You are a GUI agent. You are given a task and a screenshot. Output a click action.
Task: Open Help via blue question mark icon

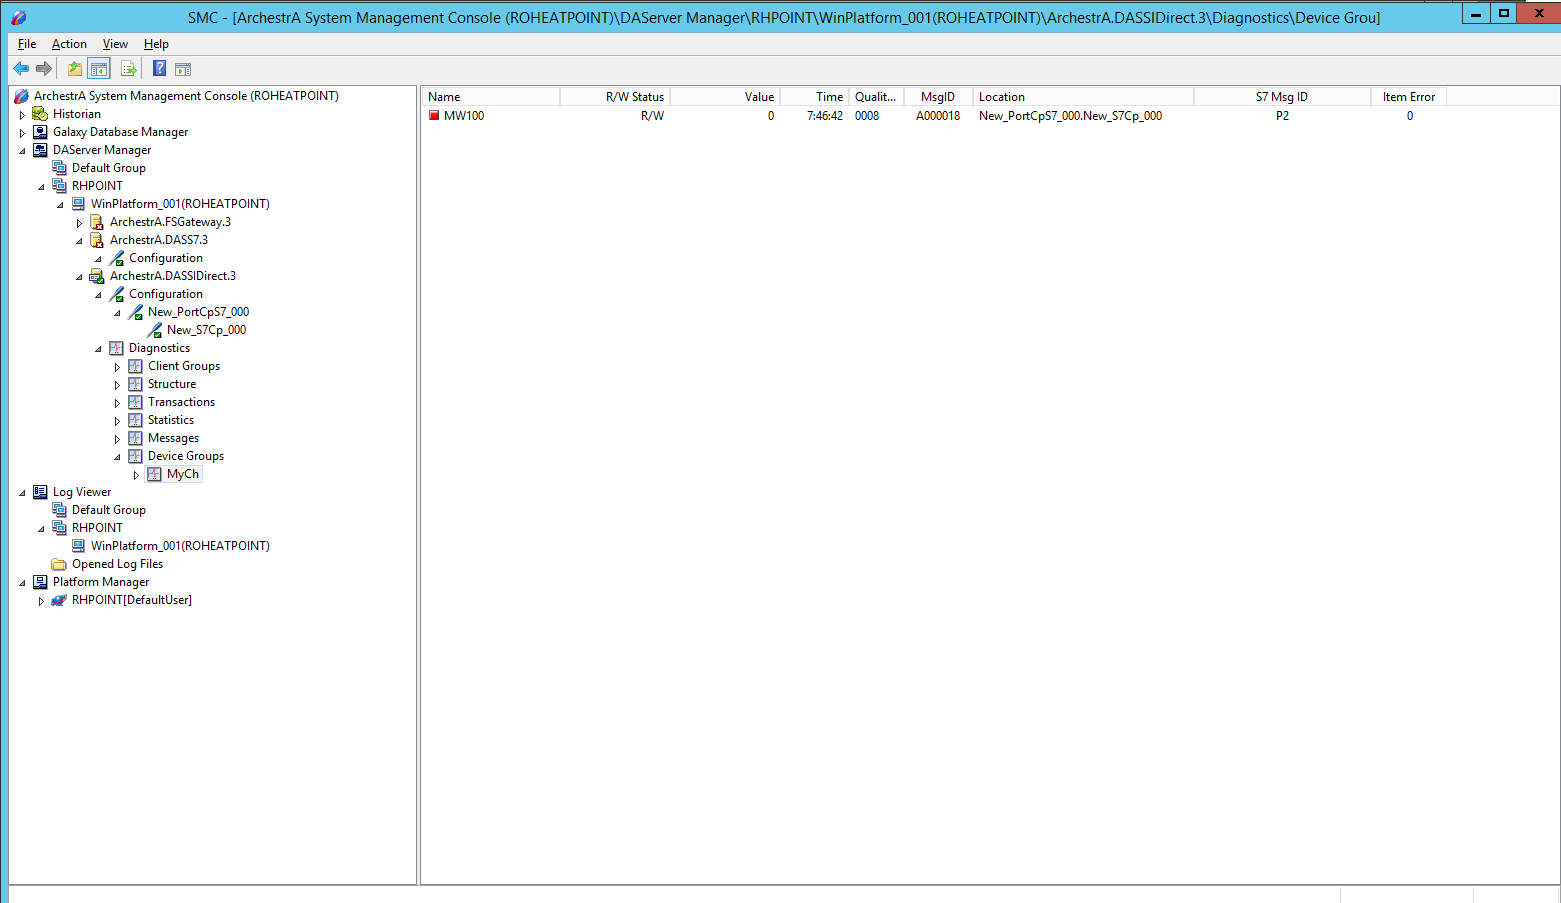click(x=159, y=69)
